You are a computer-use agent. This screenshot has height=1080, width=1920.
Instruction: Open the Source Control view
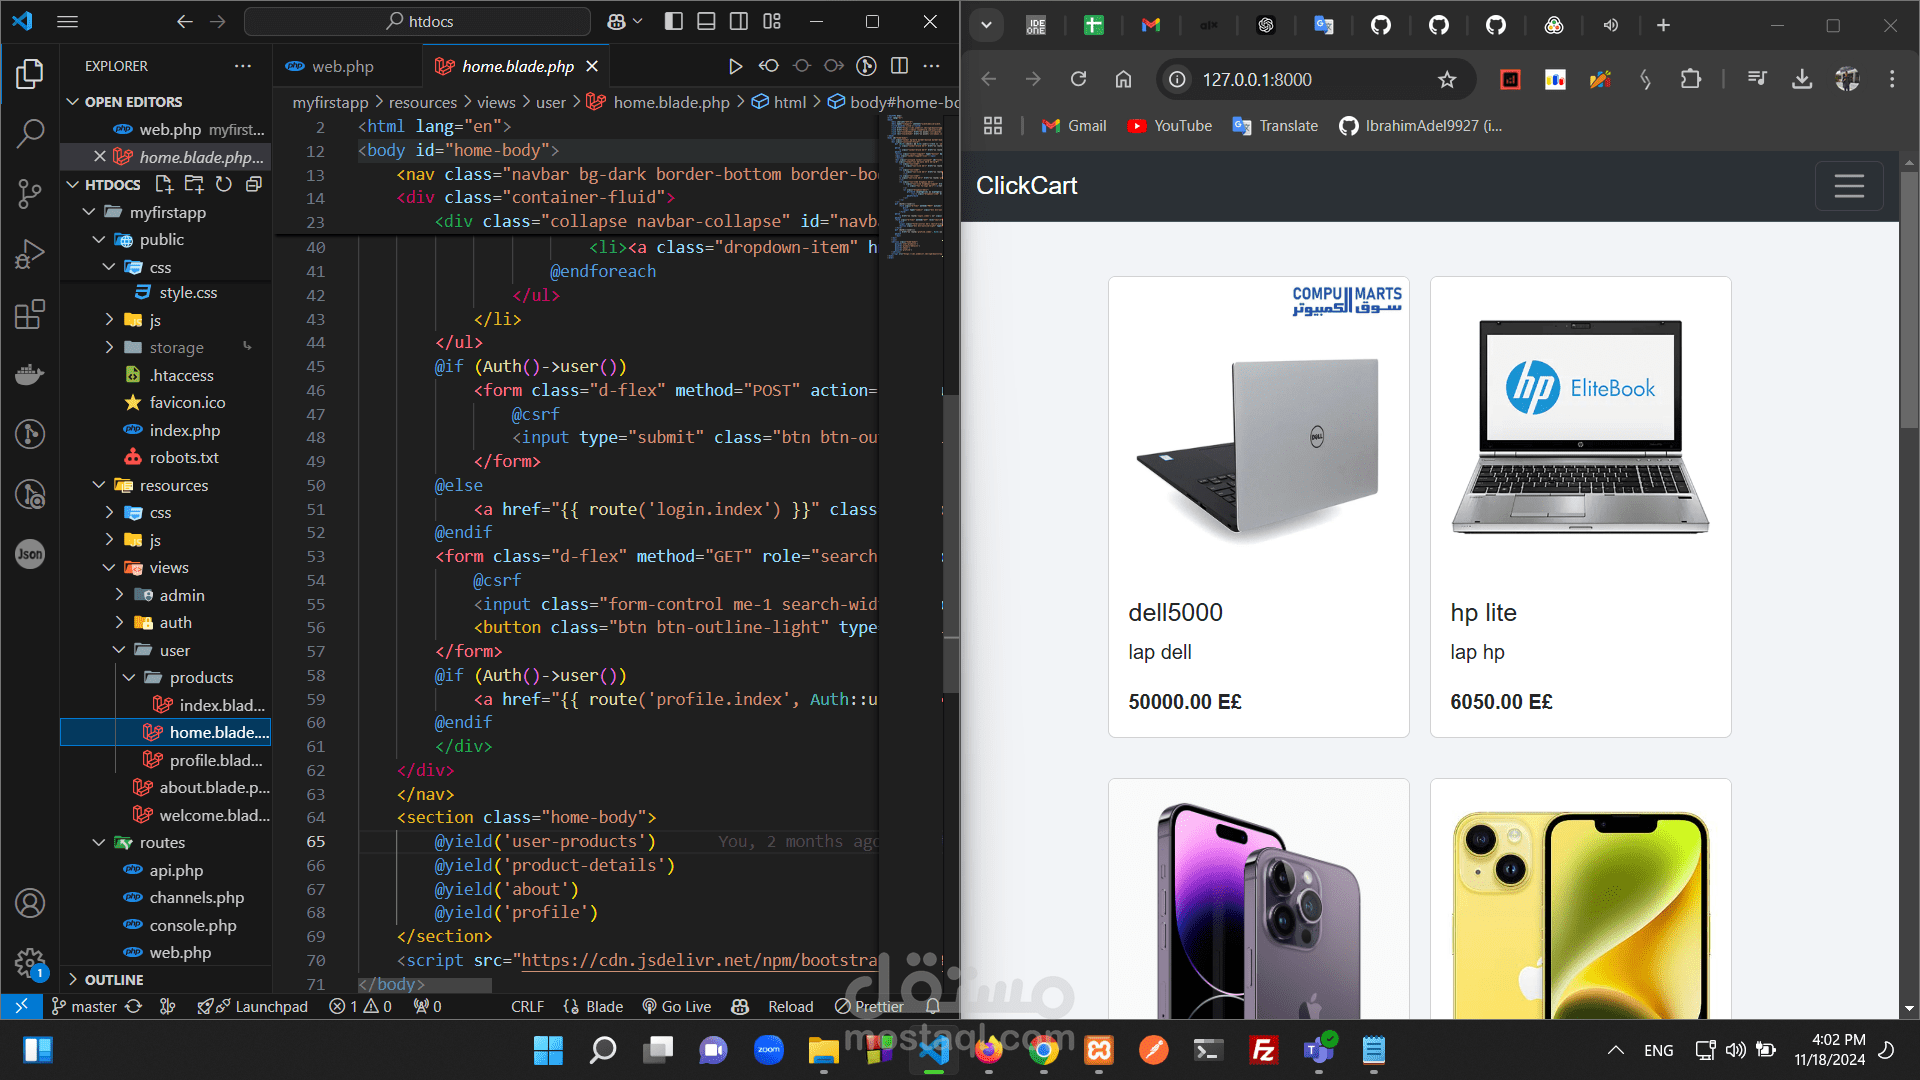click(x=30, y=192)
